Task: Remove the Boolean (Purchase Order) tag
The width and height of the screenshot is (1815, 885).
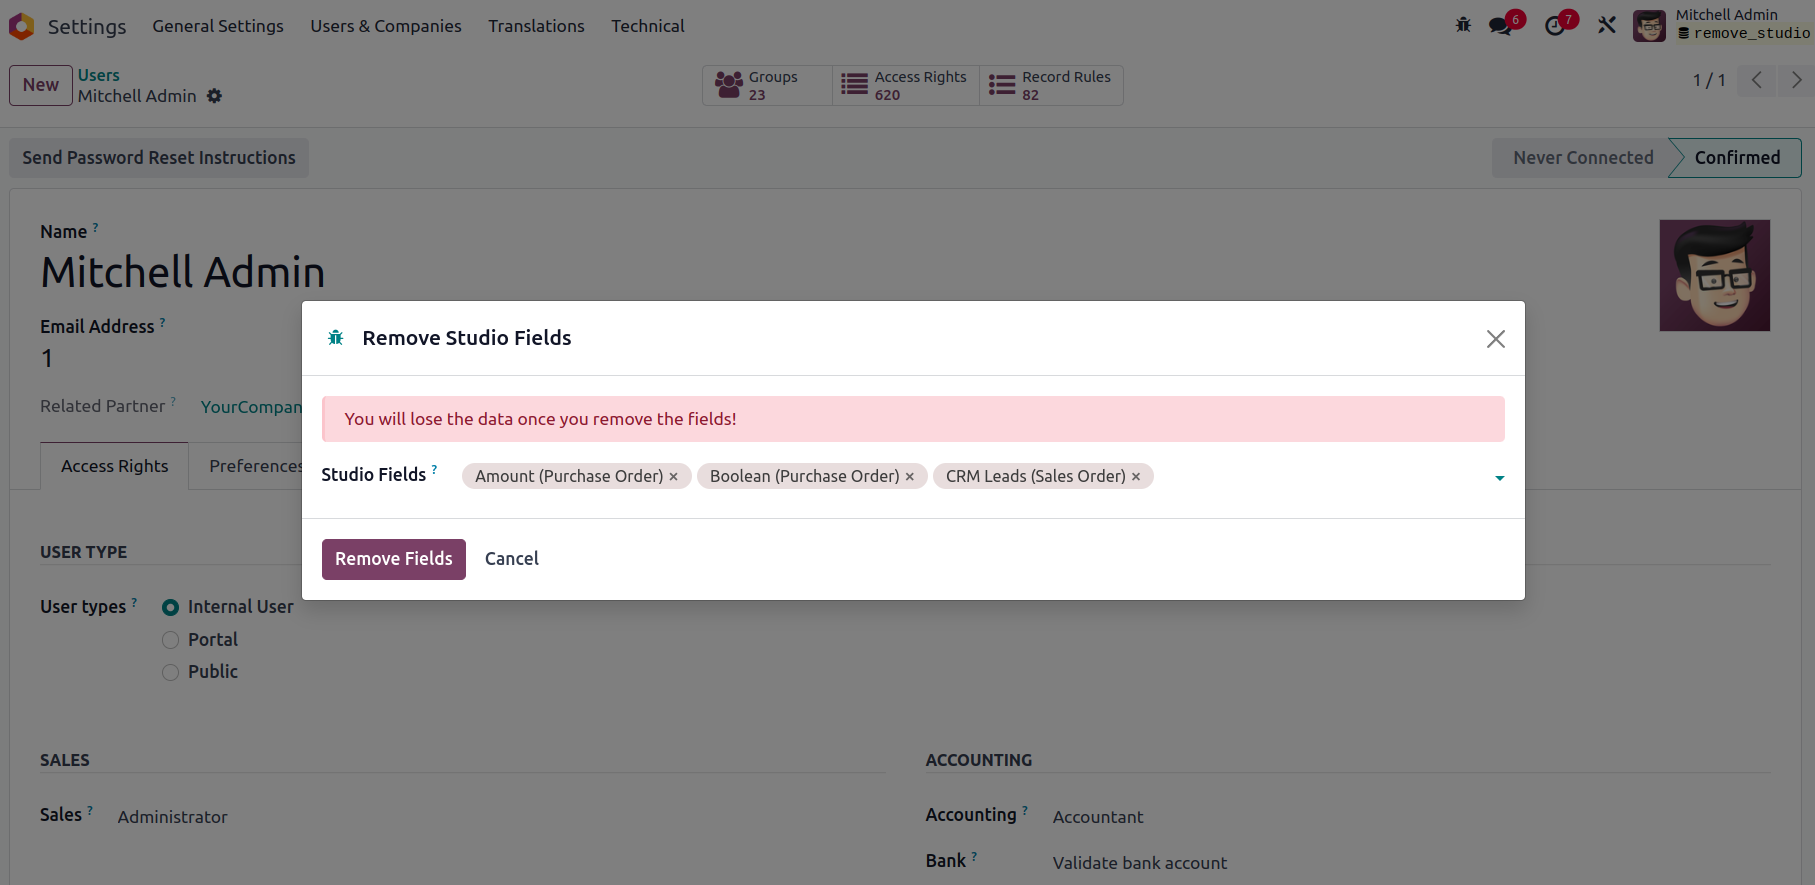Action: pos(910,477)
